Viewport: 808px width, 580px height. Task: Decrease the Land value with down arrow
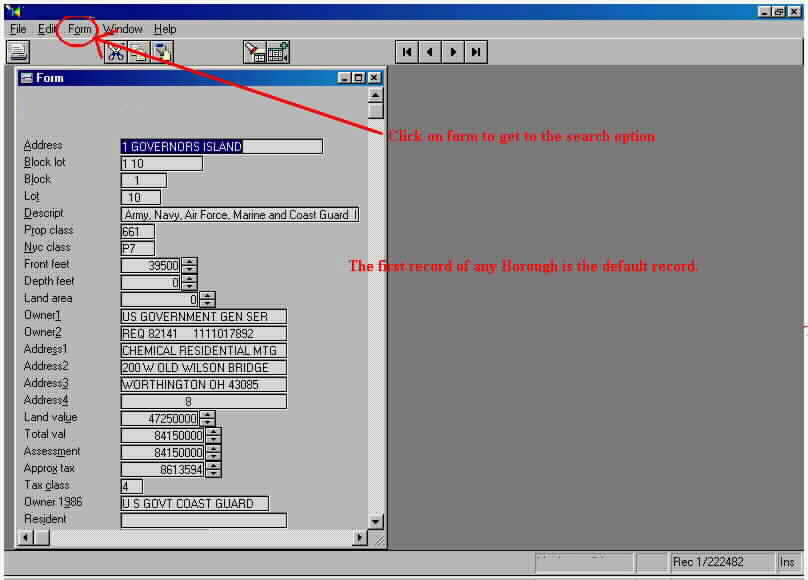click(208, 422)
